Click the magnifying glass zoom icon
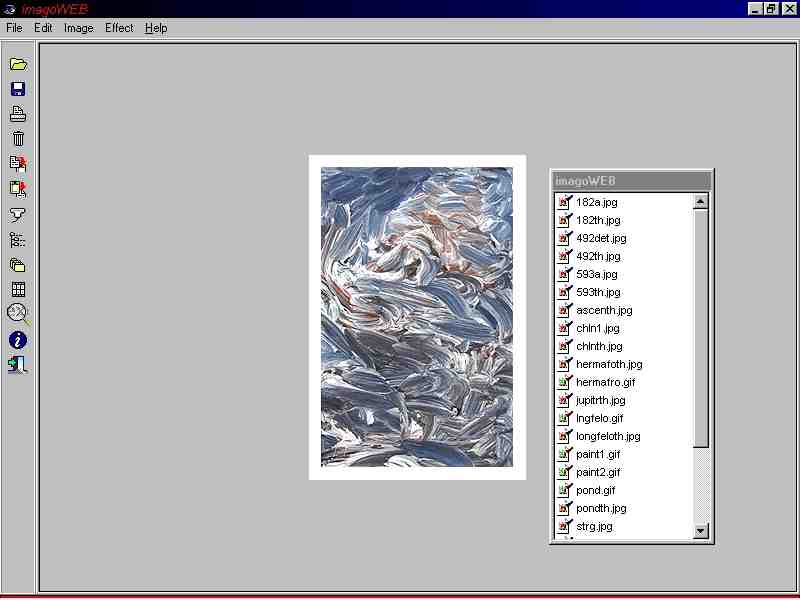Viewport: 800px width, 600px height. [18, 314]
